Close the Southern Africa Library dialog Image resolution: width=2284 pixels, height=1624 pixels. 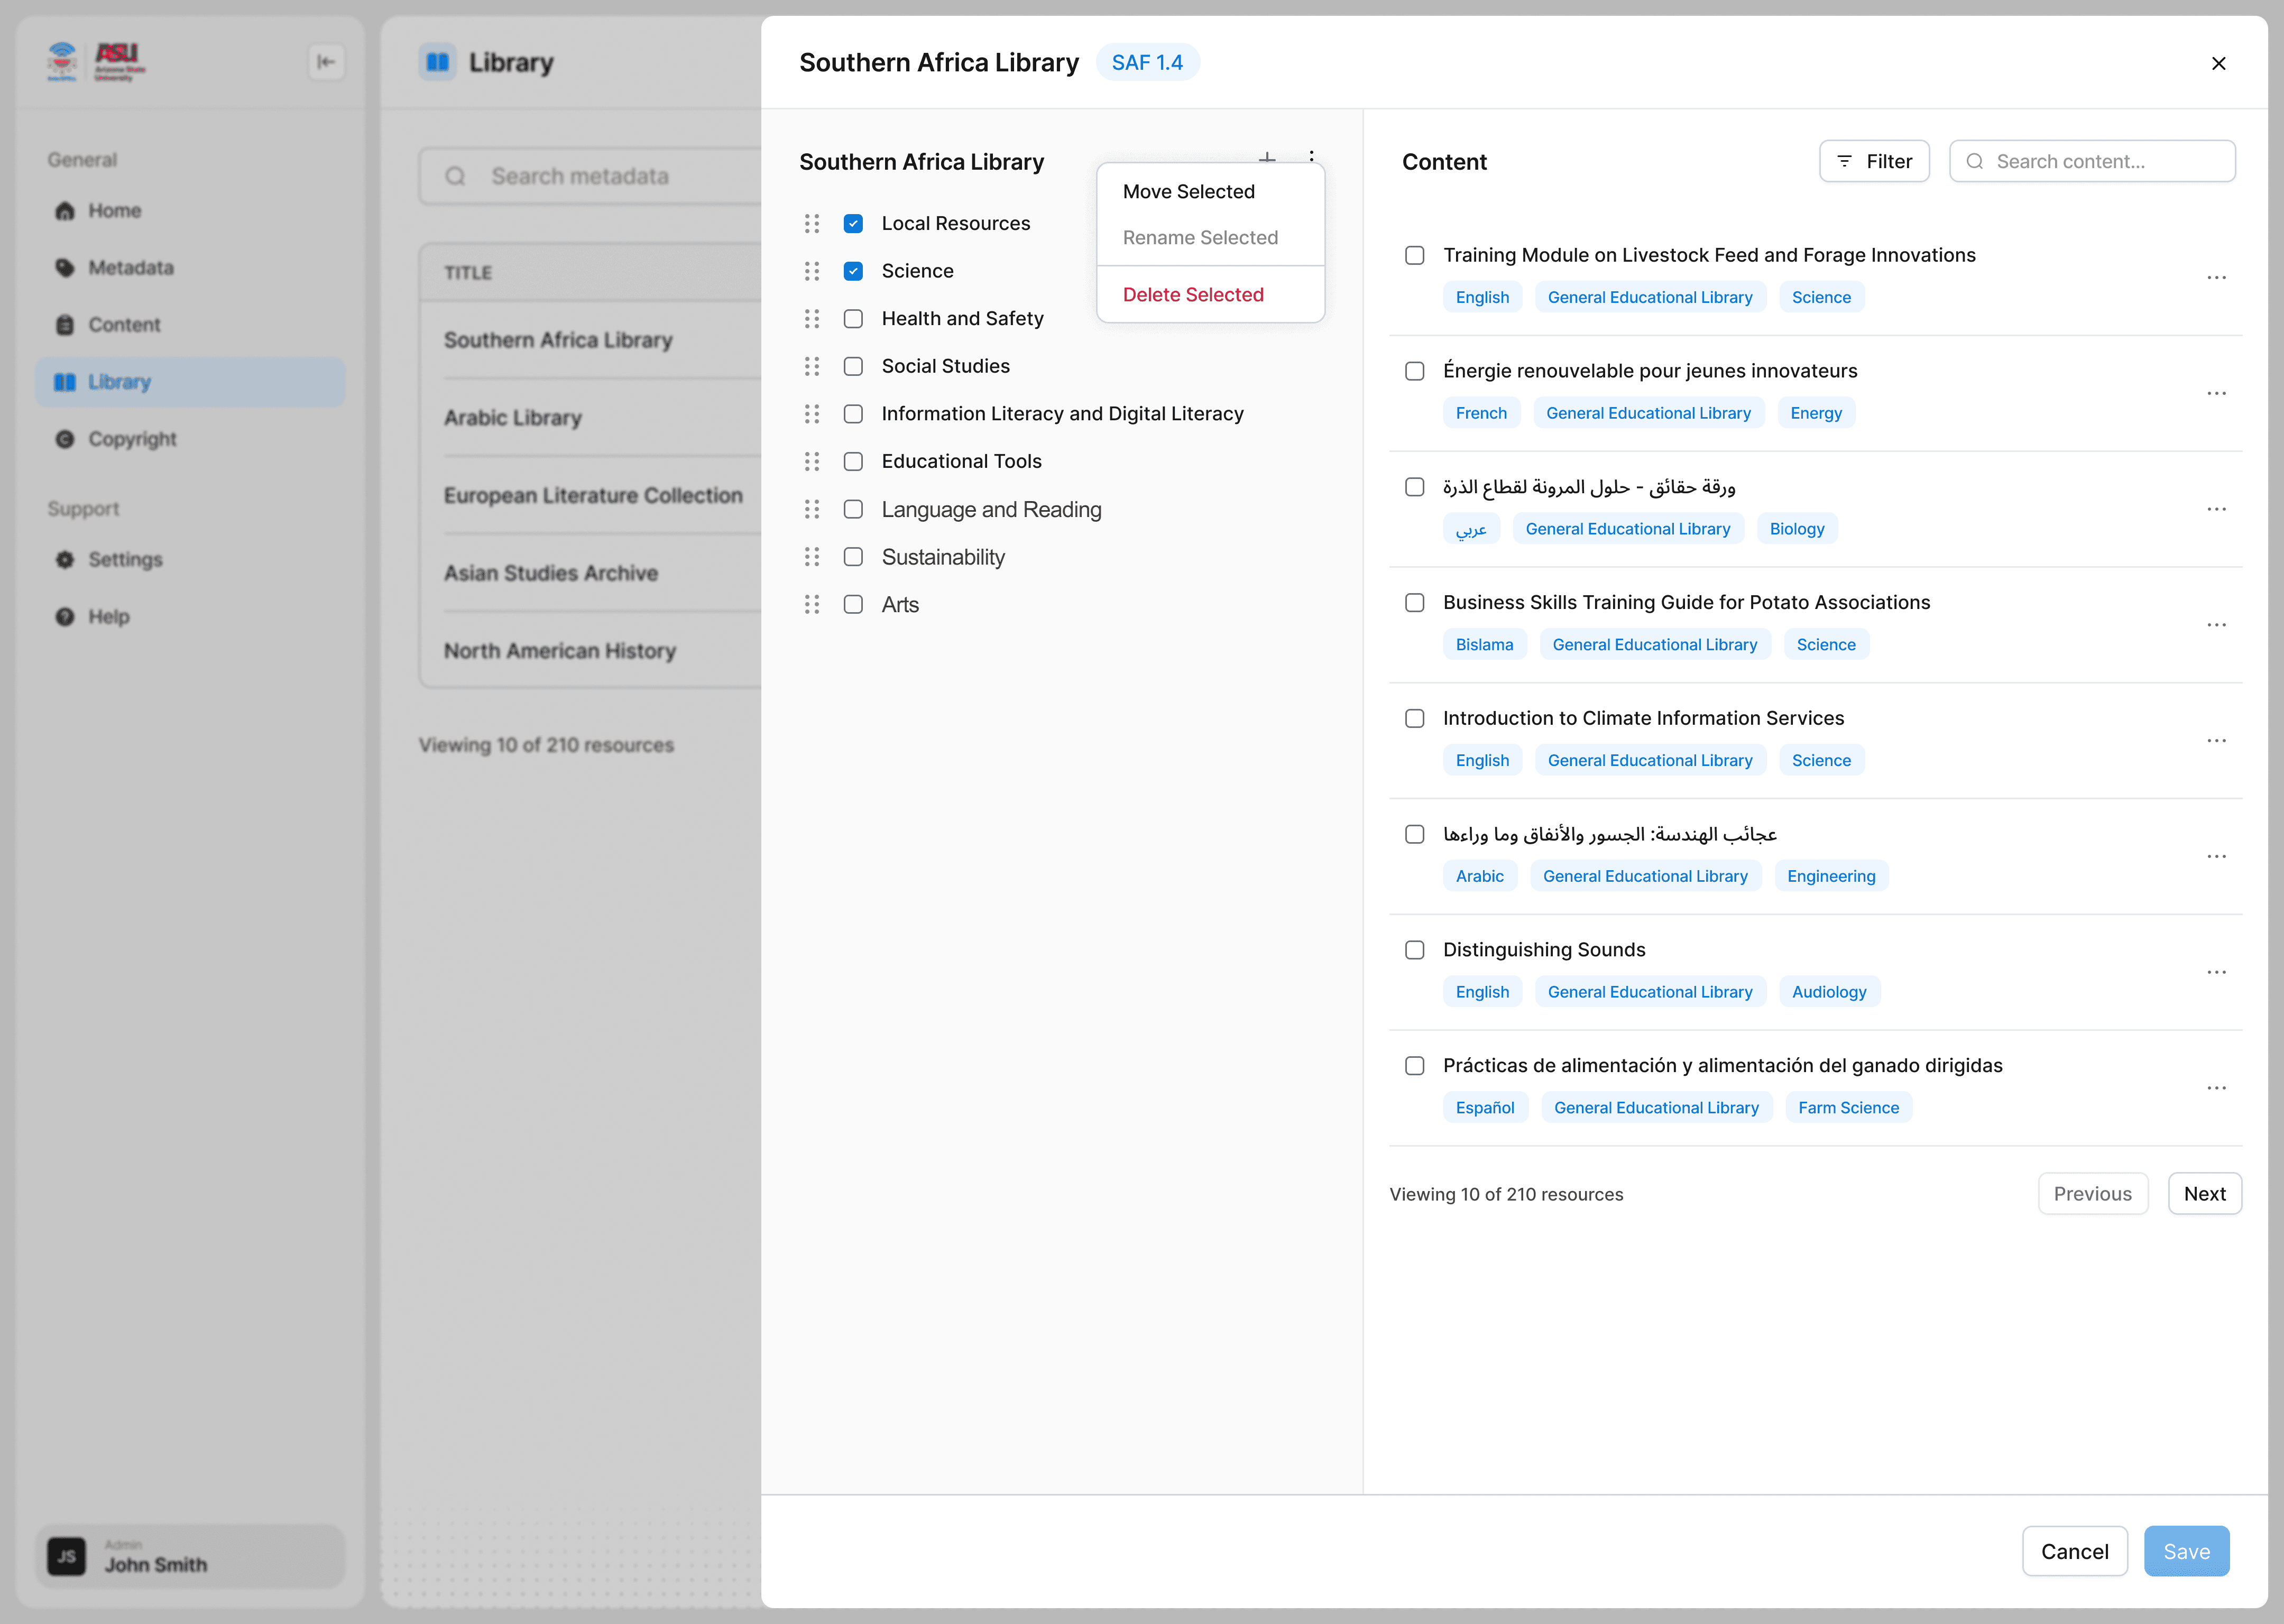point(2218,63)
